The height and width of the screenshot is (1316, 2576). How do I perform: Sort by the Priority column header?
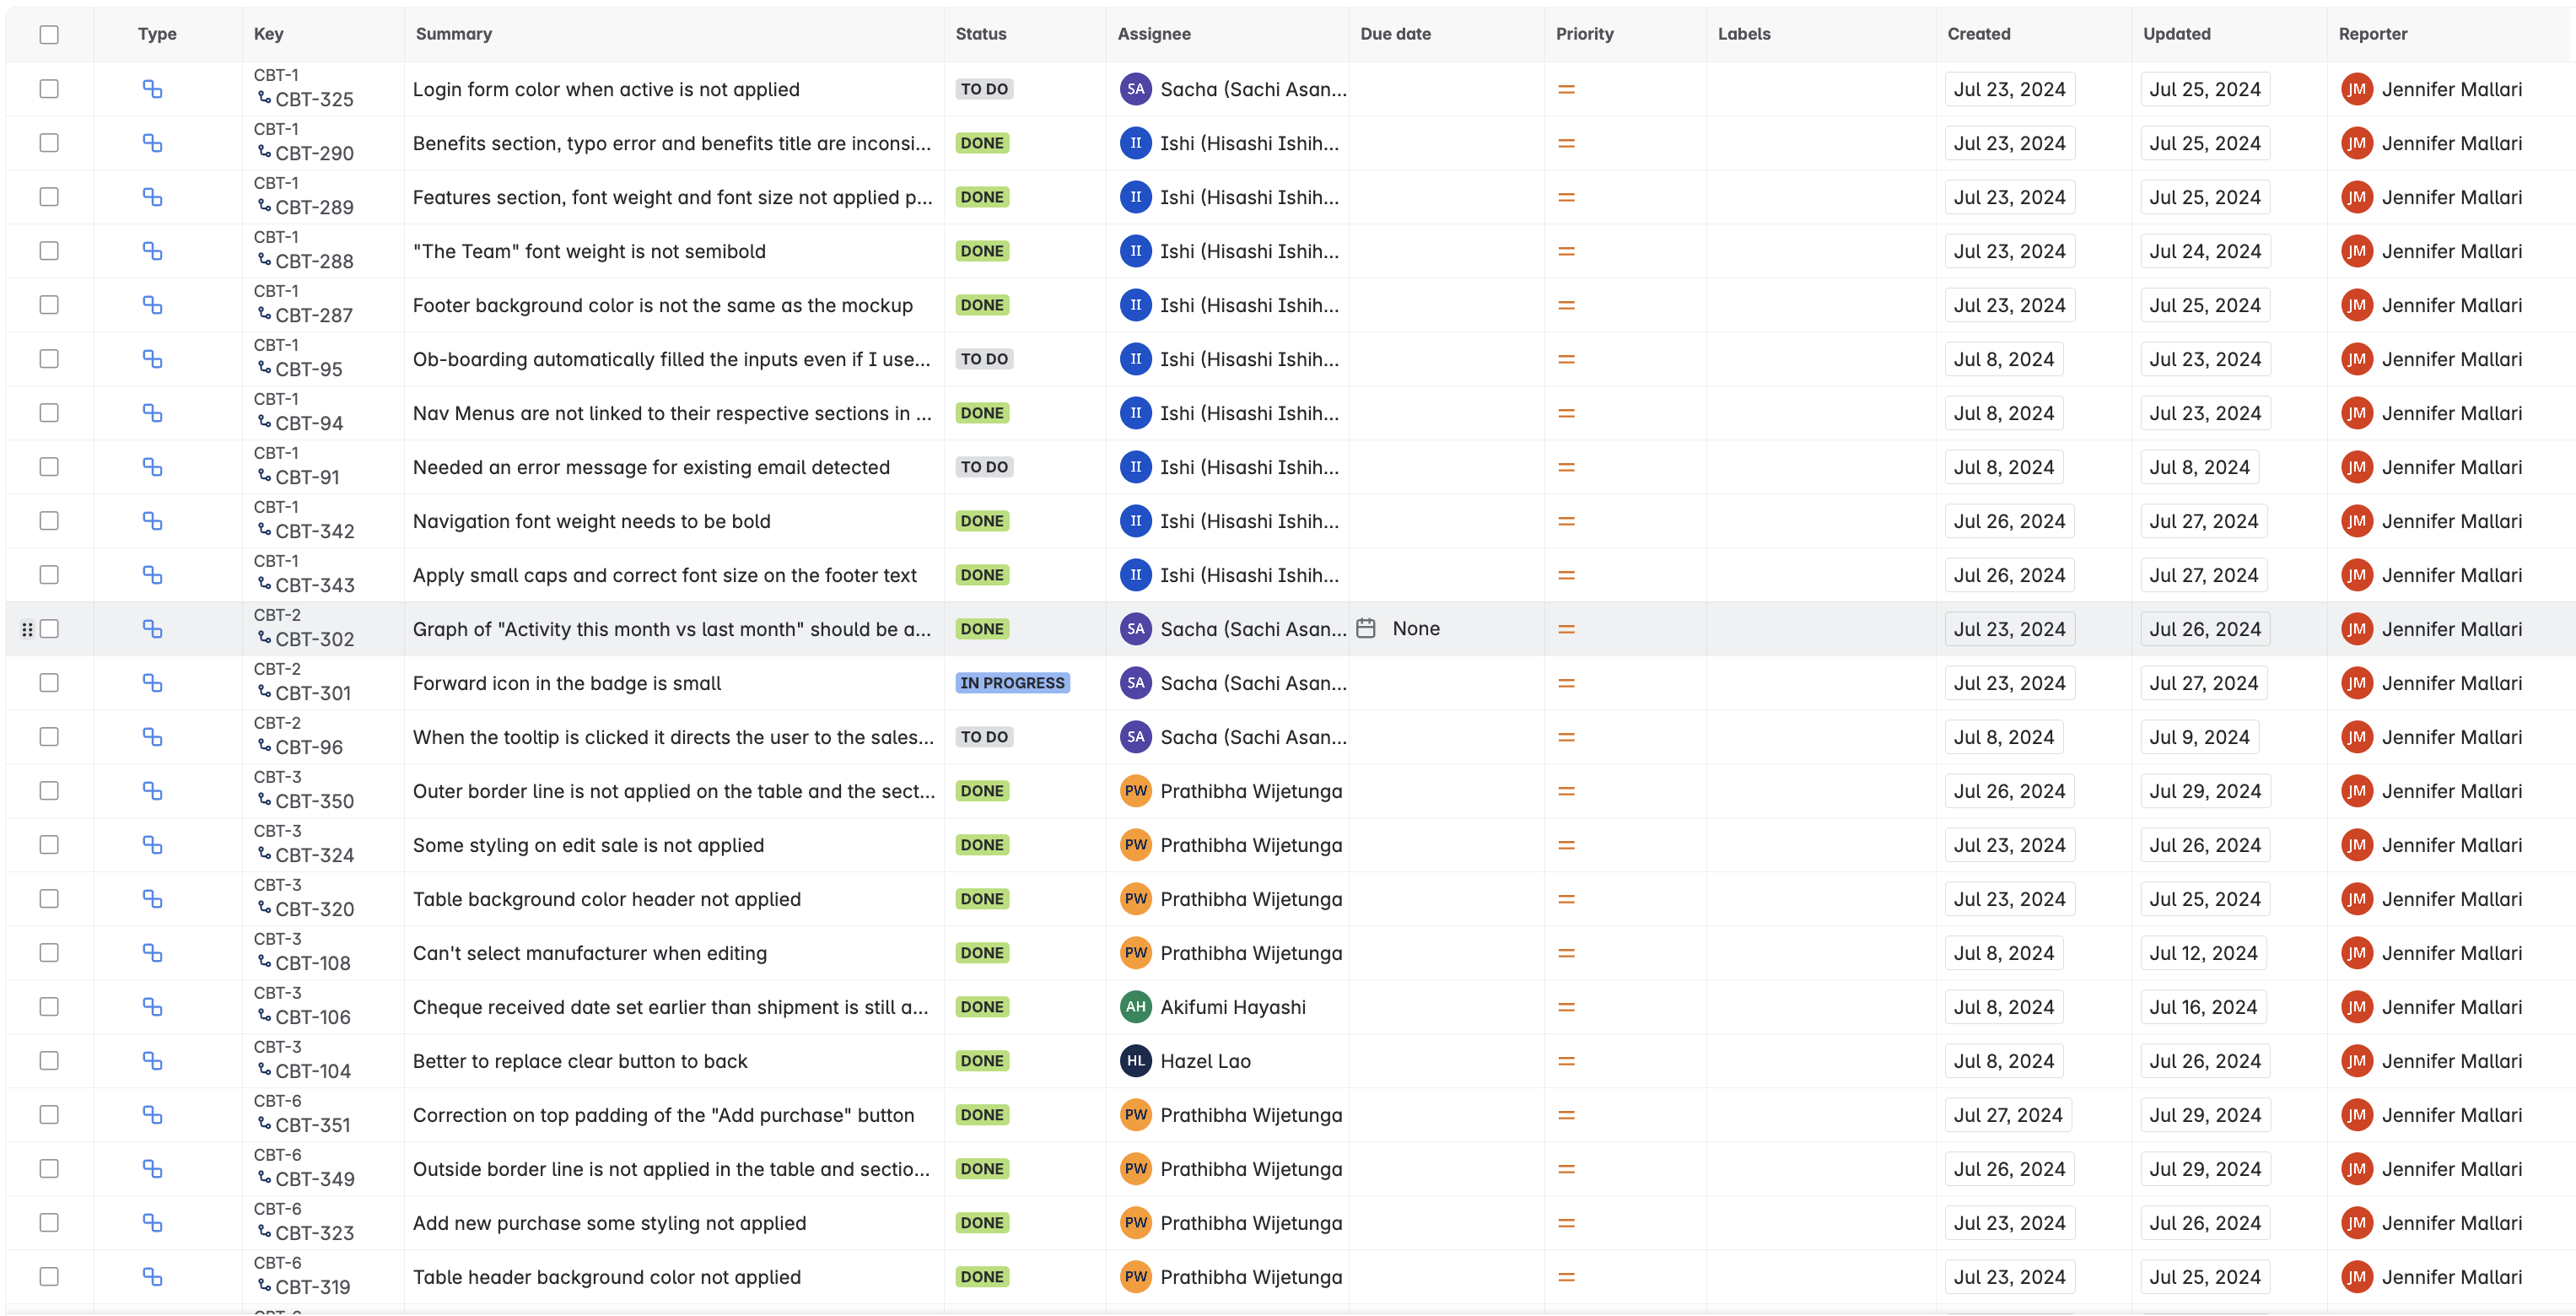[x=1584, y=34]
